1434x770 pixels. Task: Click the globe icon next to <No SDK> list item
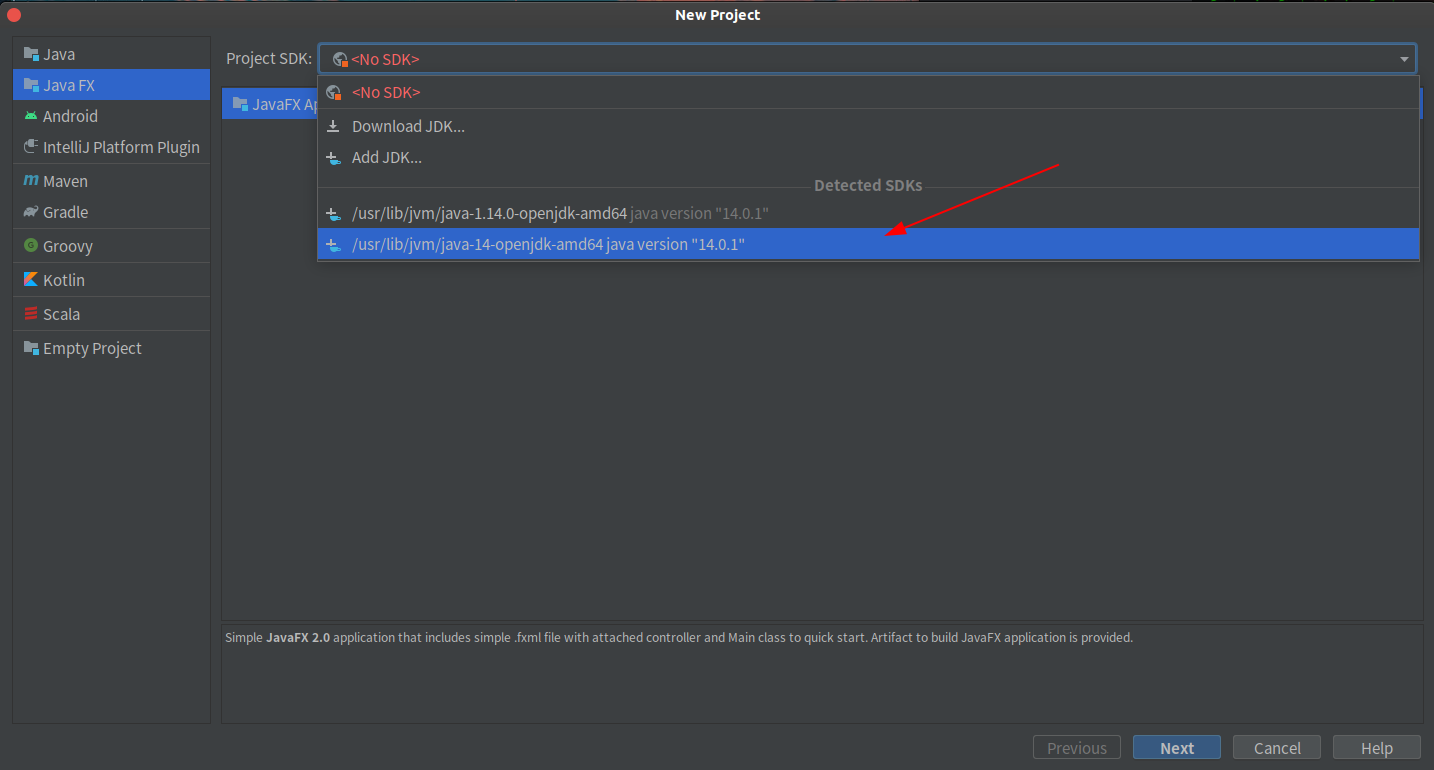pos(334,92)
